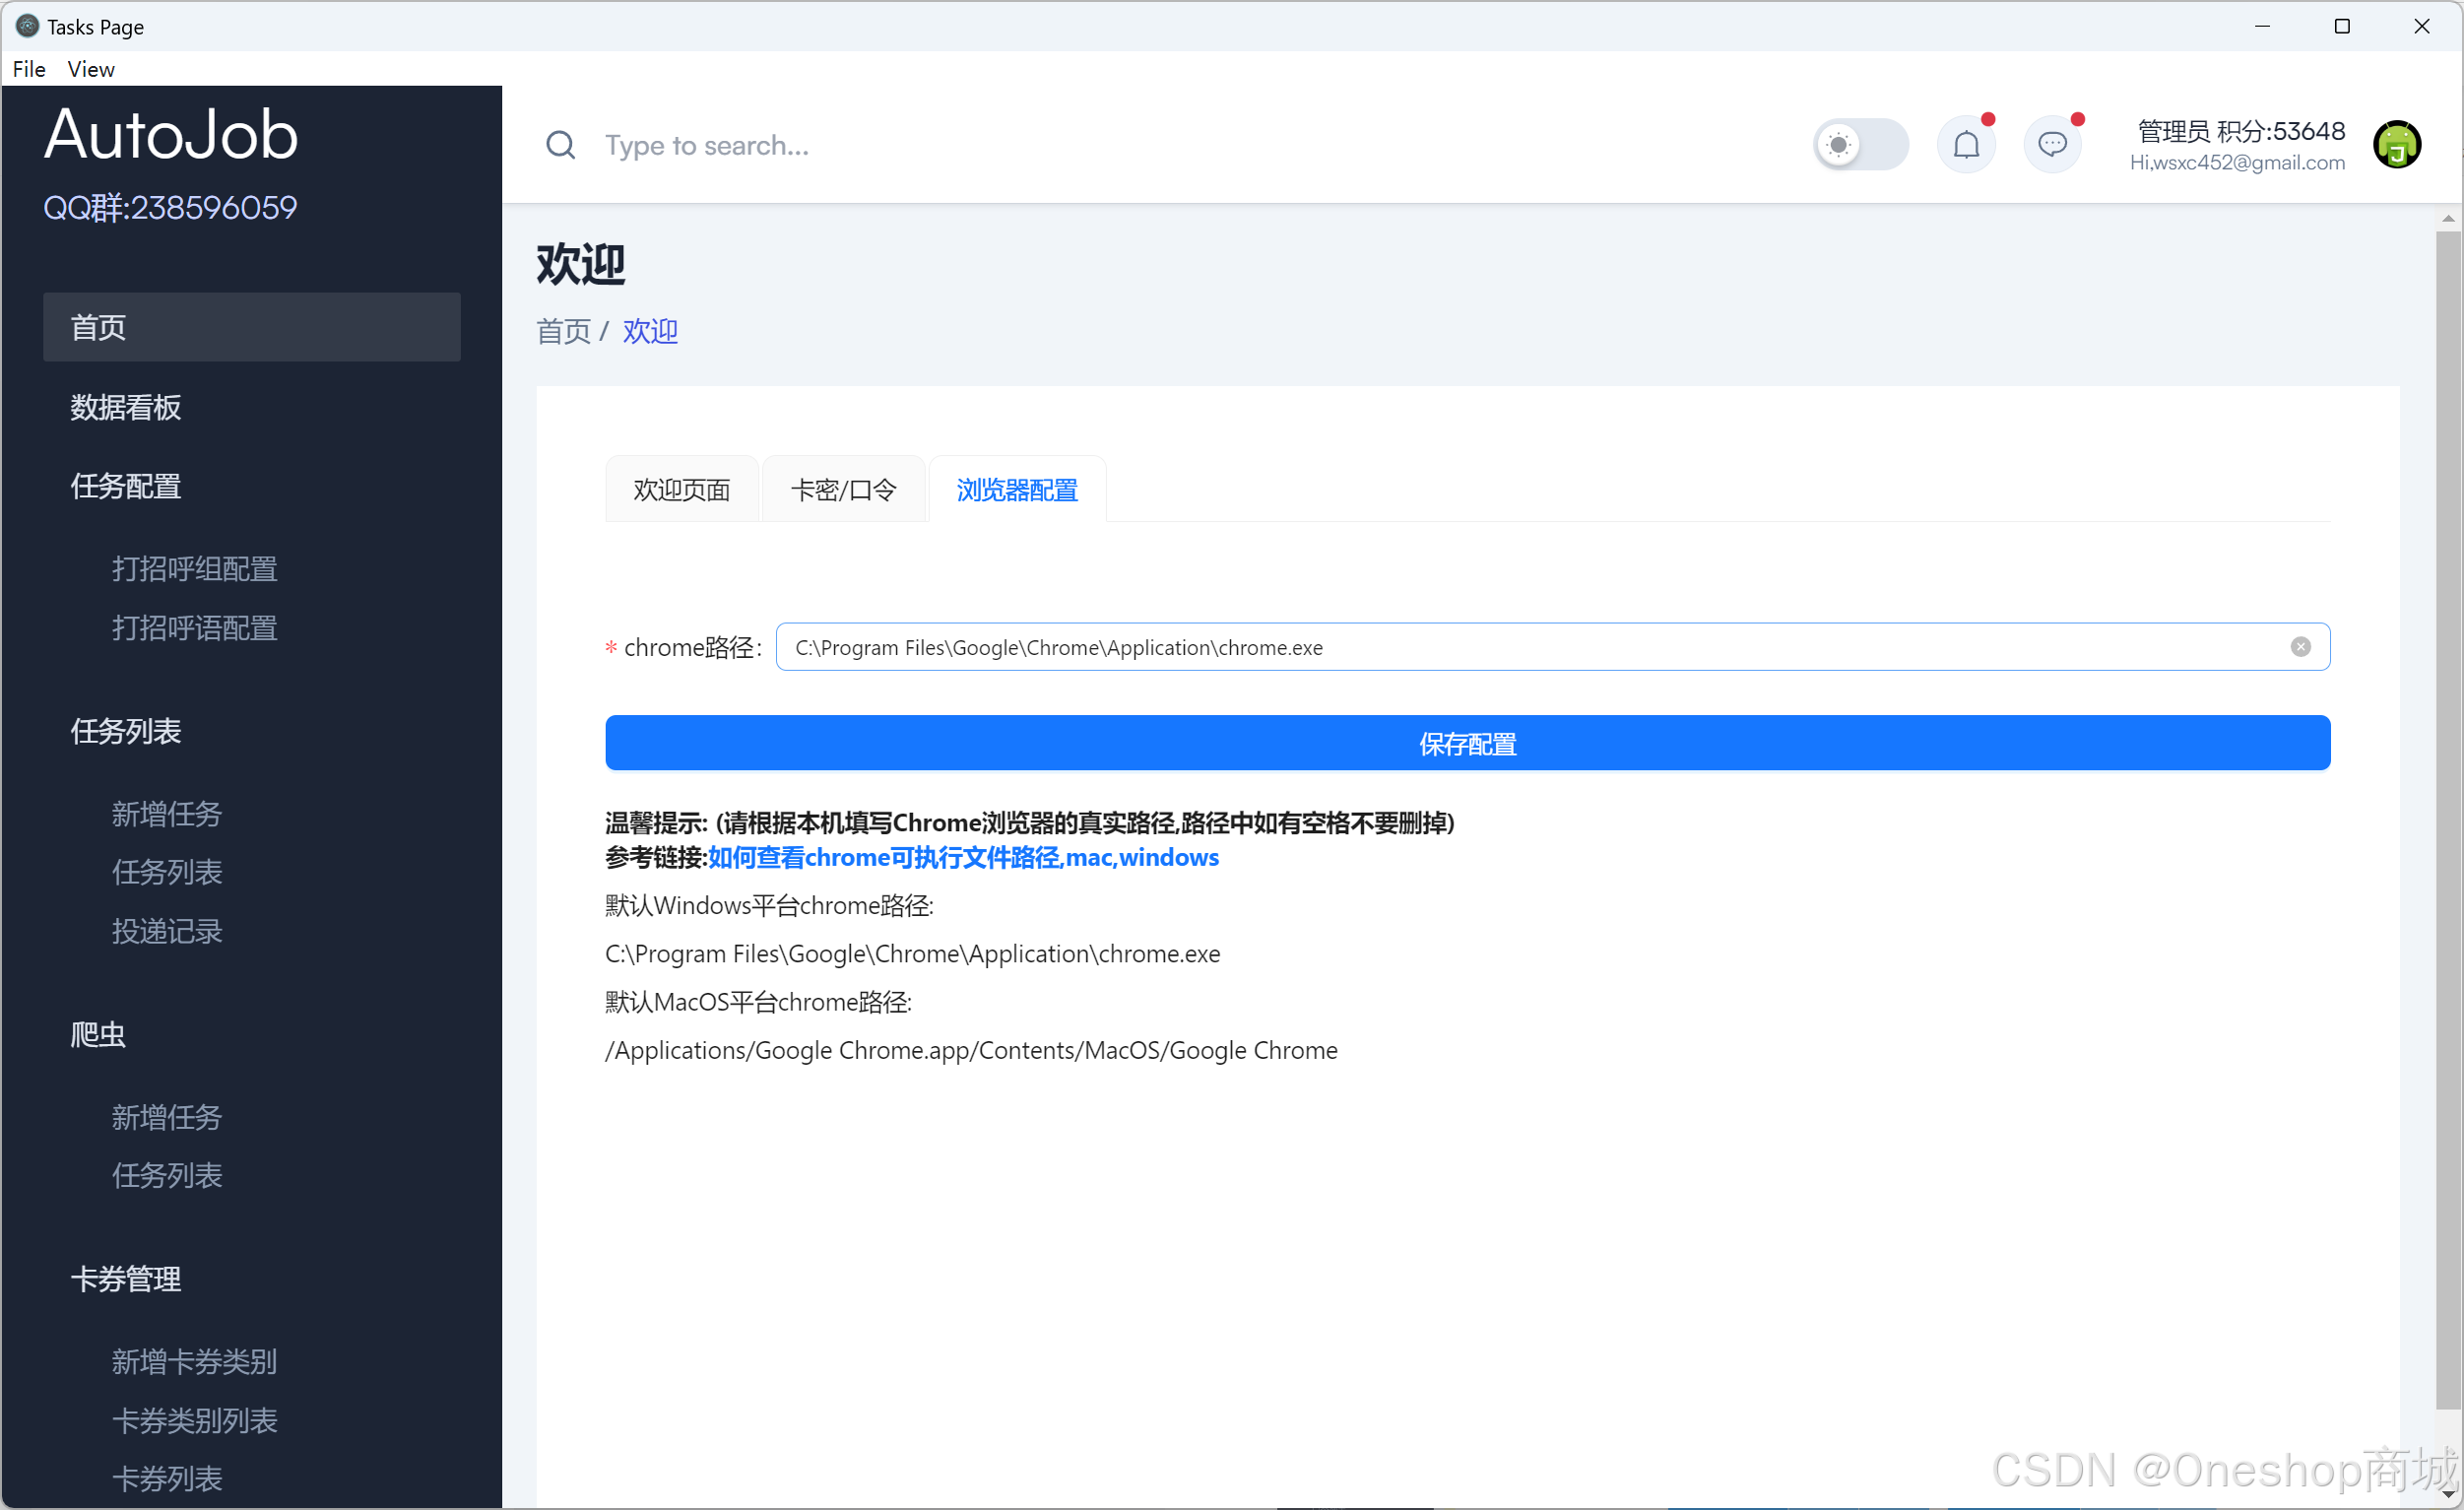Open 打招呼组配置 in sidebar
Screen dimensions: 2464x1510
coord(195,569)
